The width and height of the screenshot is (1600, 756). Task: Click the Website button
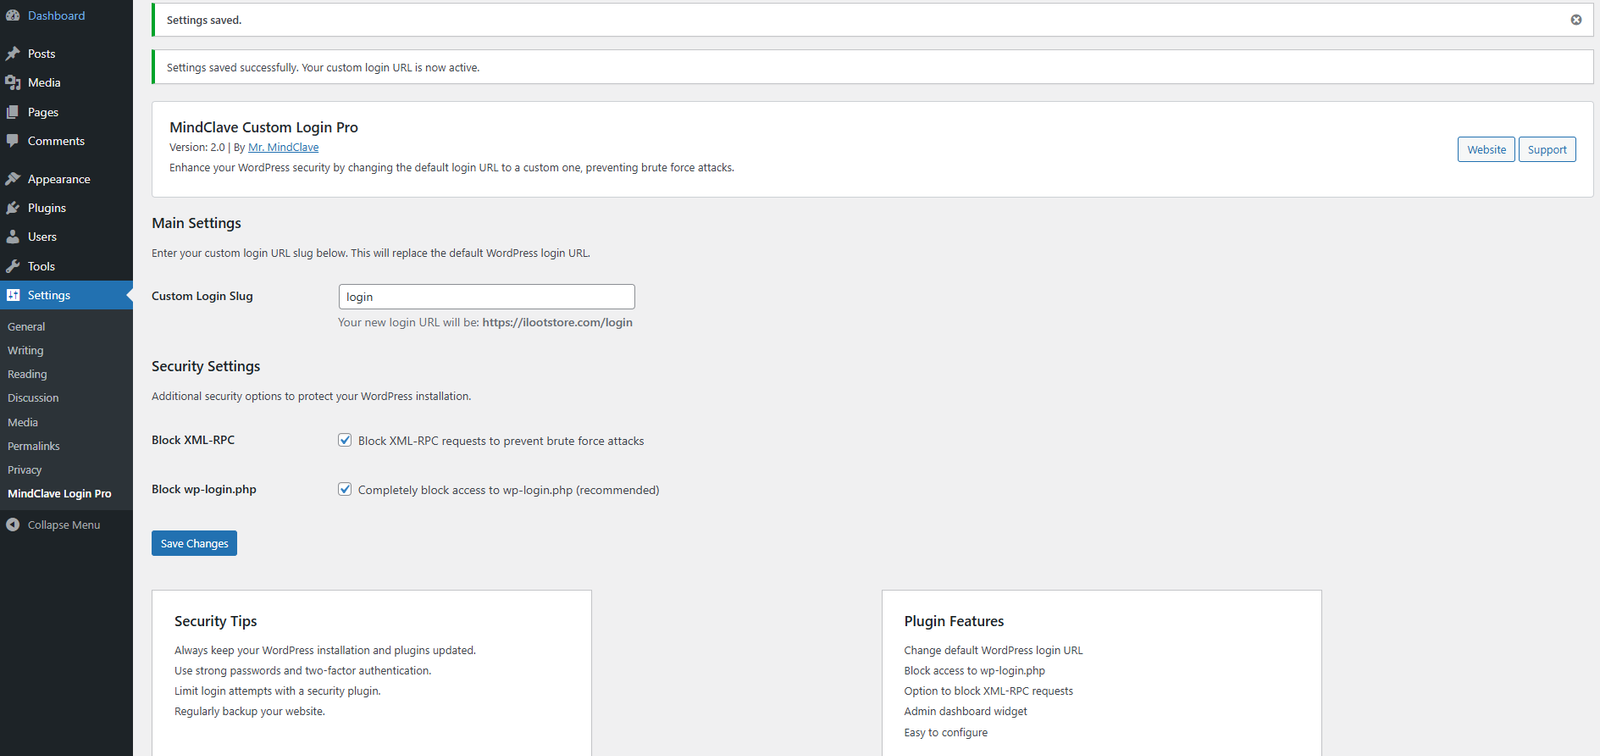point(1486,149)
